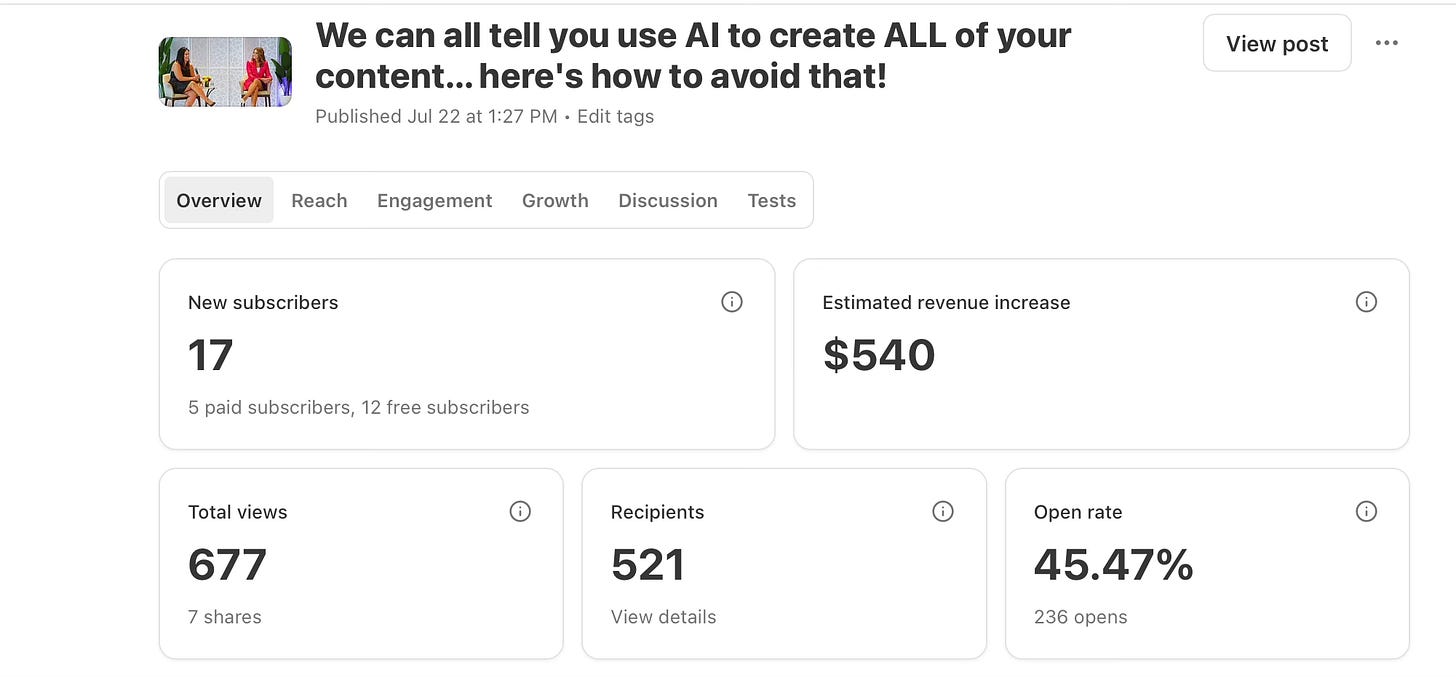Click the Edit tags link
This screenshot has height=677, width=1456.
615,116
